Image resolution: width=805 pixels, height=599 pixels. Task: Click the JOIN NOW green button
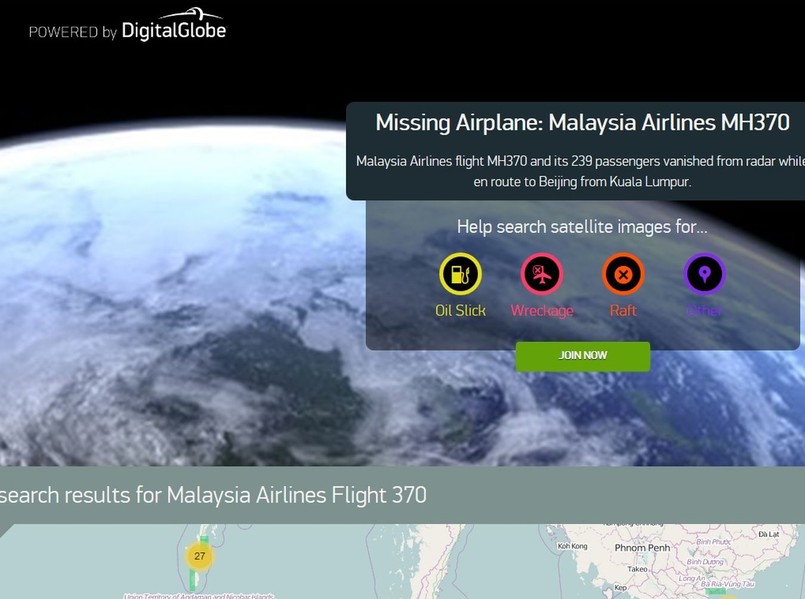[x=583, y=356]
